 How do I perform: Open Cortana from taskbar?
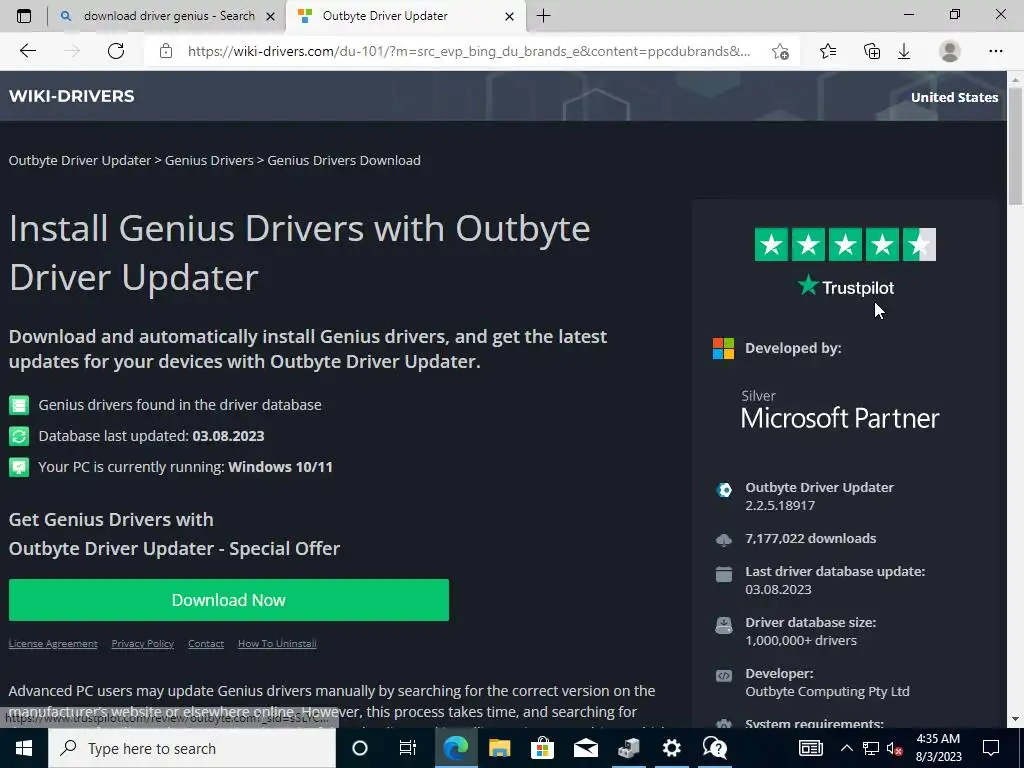[x=360, y=748]
